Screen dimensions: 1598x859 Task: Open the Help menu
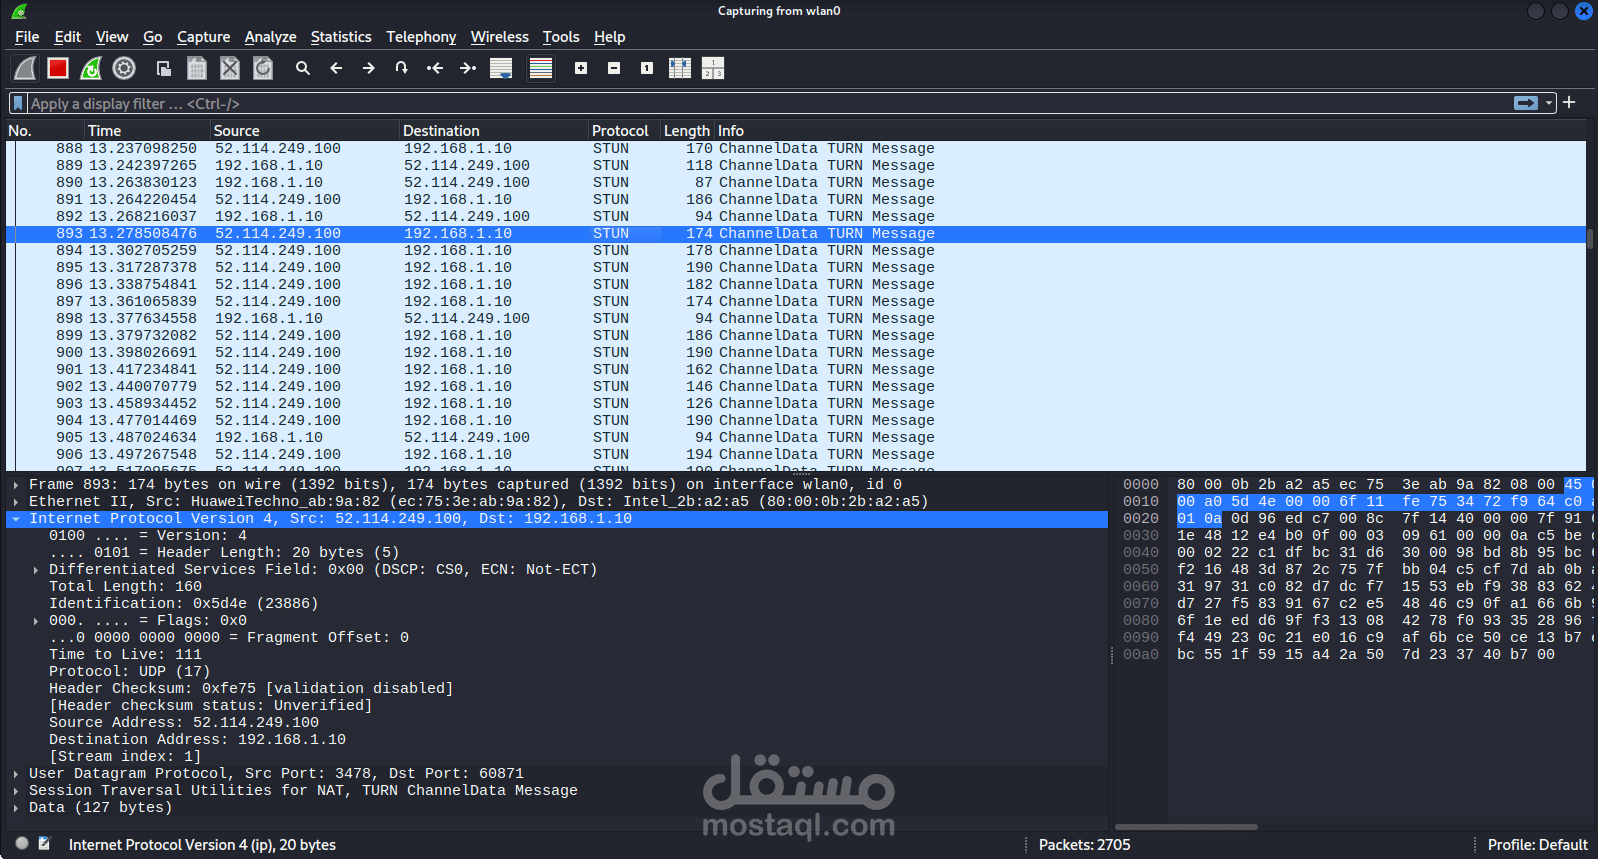point(609,37)
